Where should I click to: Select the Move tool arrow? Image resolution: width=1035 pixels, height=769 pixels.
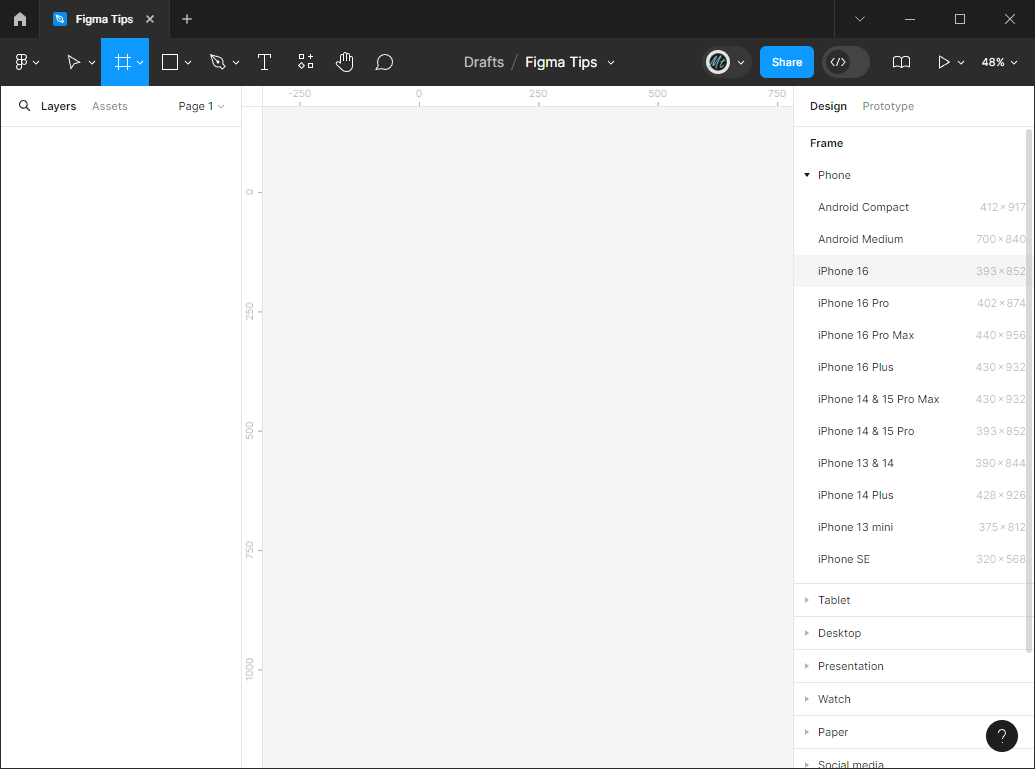tap(73, 62)
